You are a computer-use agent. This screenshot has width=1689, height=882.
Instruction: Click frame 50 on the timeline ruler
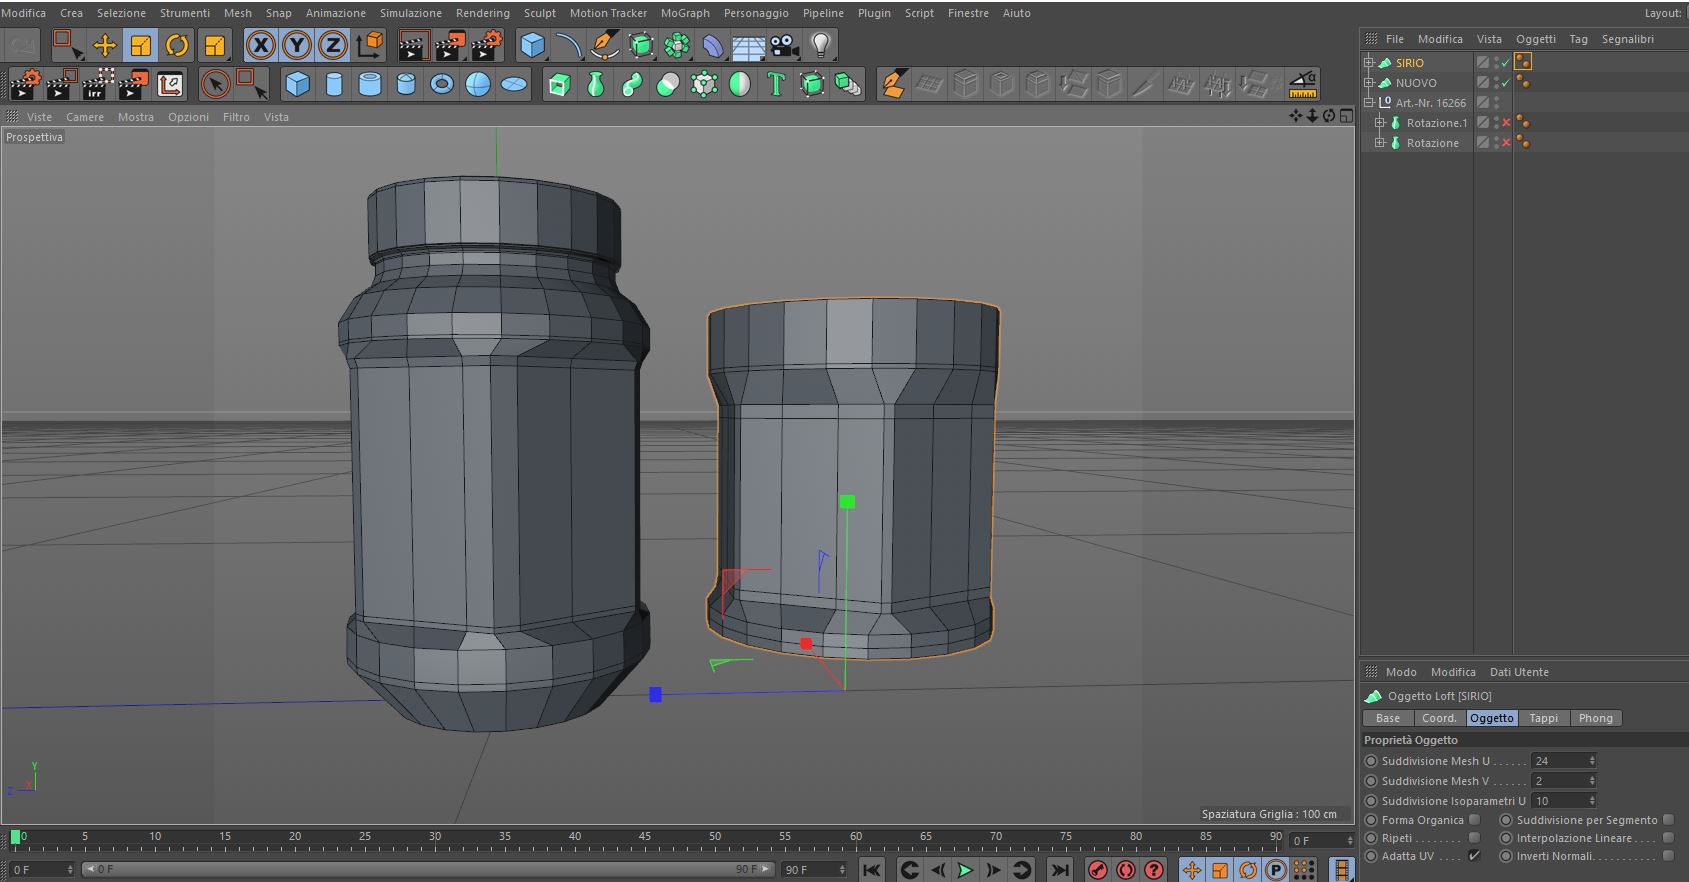pos(715,838)
